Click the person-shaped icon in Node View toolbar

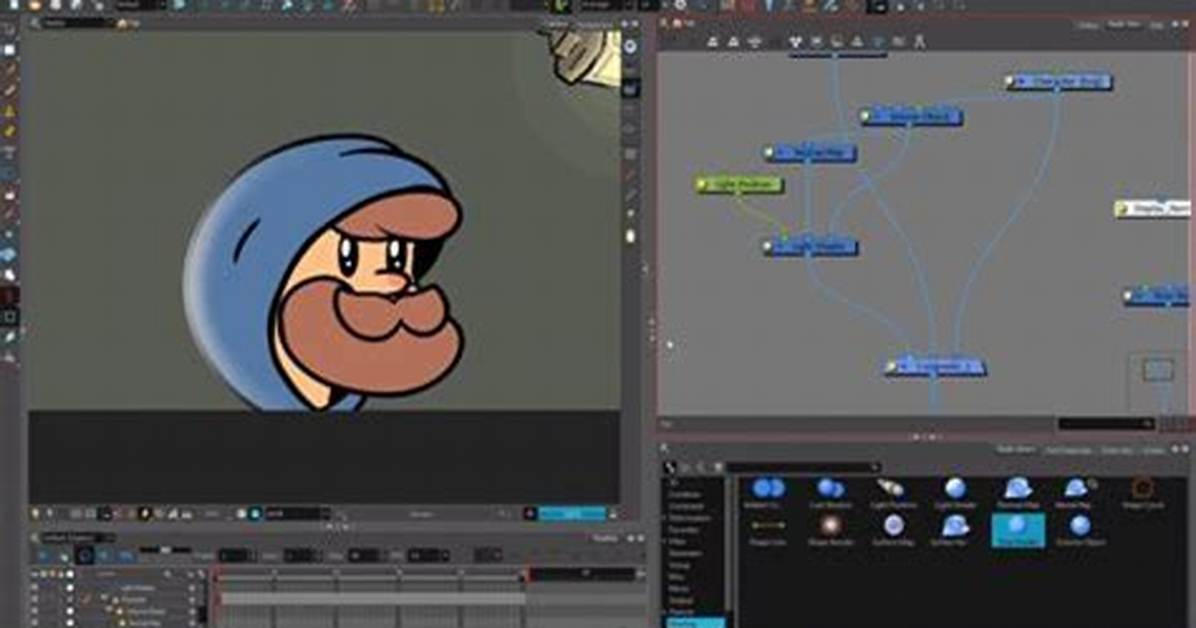click(x=919, y=42)
